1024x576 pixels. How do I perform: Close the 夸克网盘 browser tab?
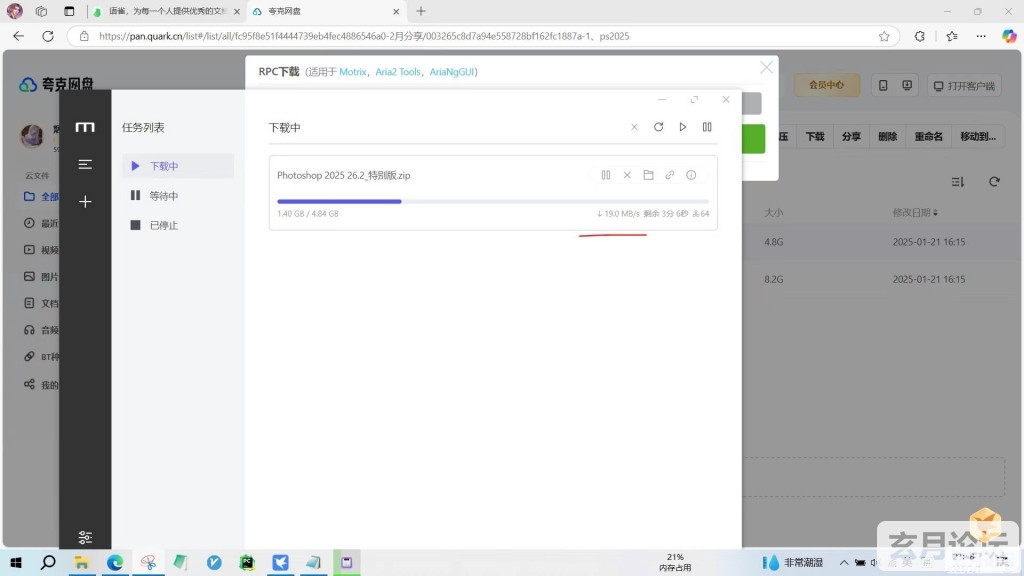point(396,11)
